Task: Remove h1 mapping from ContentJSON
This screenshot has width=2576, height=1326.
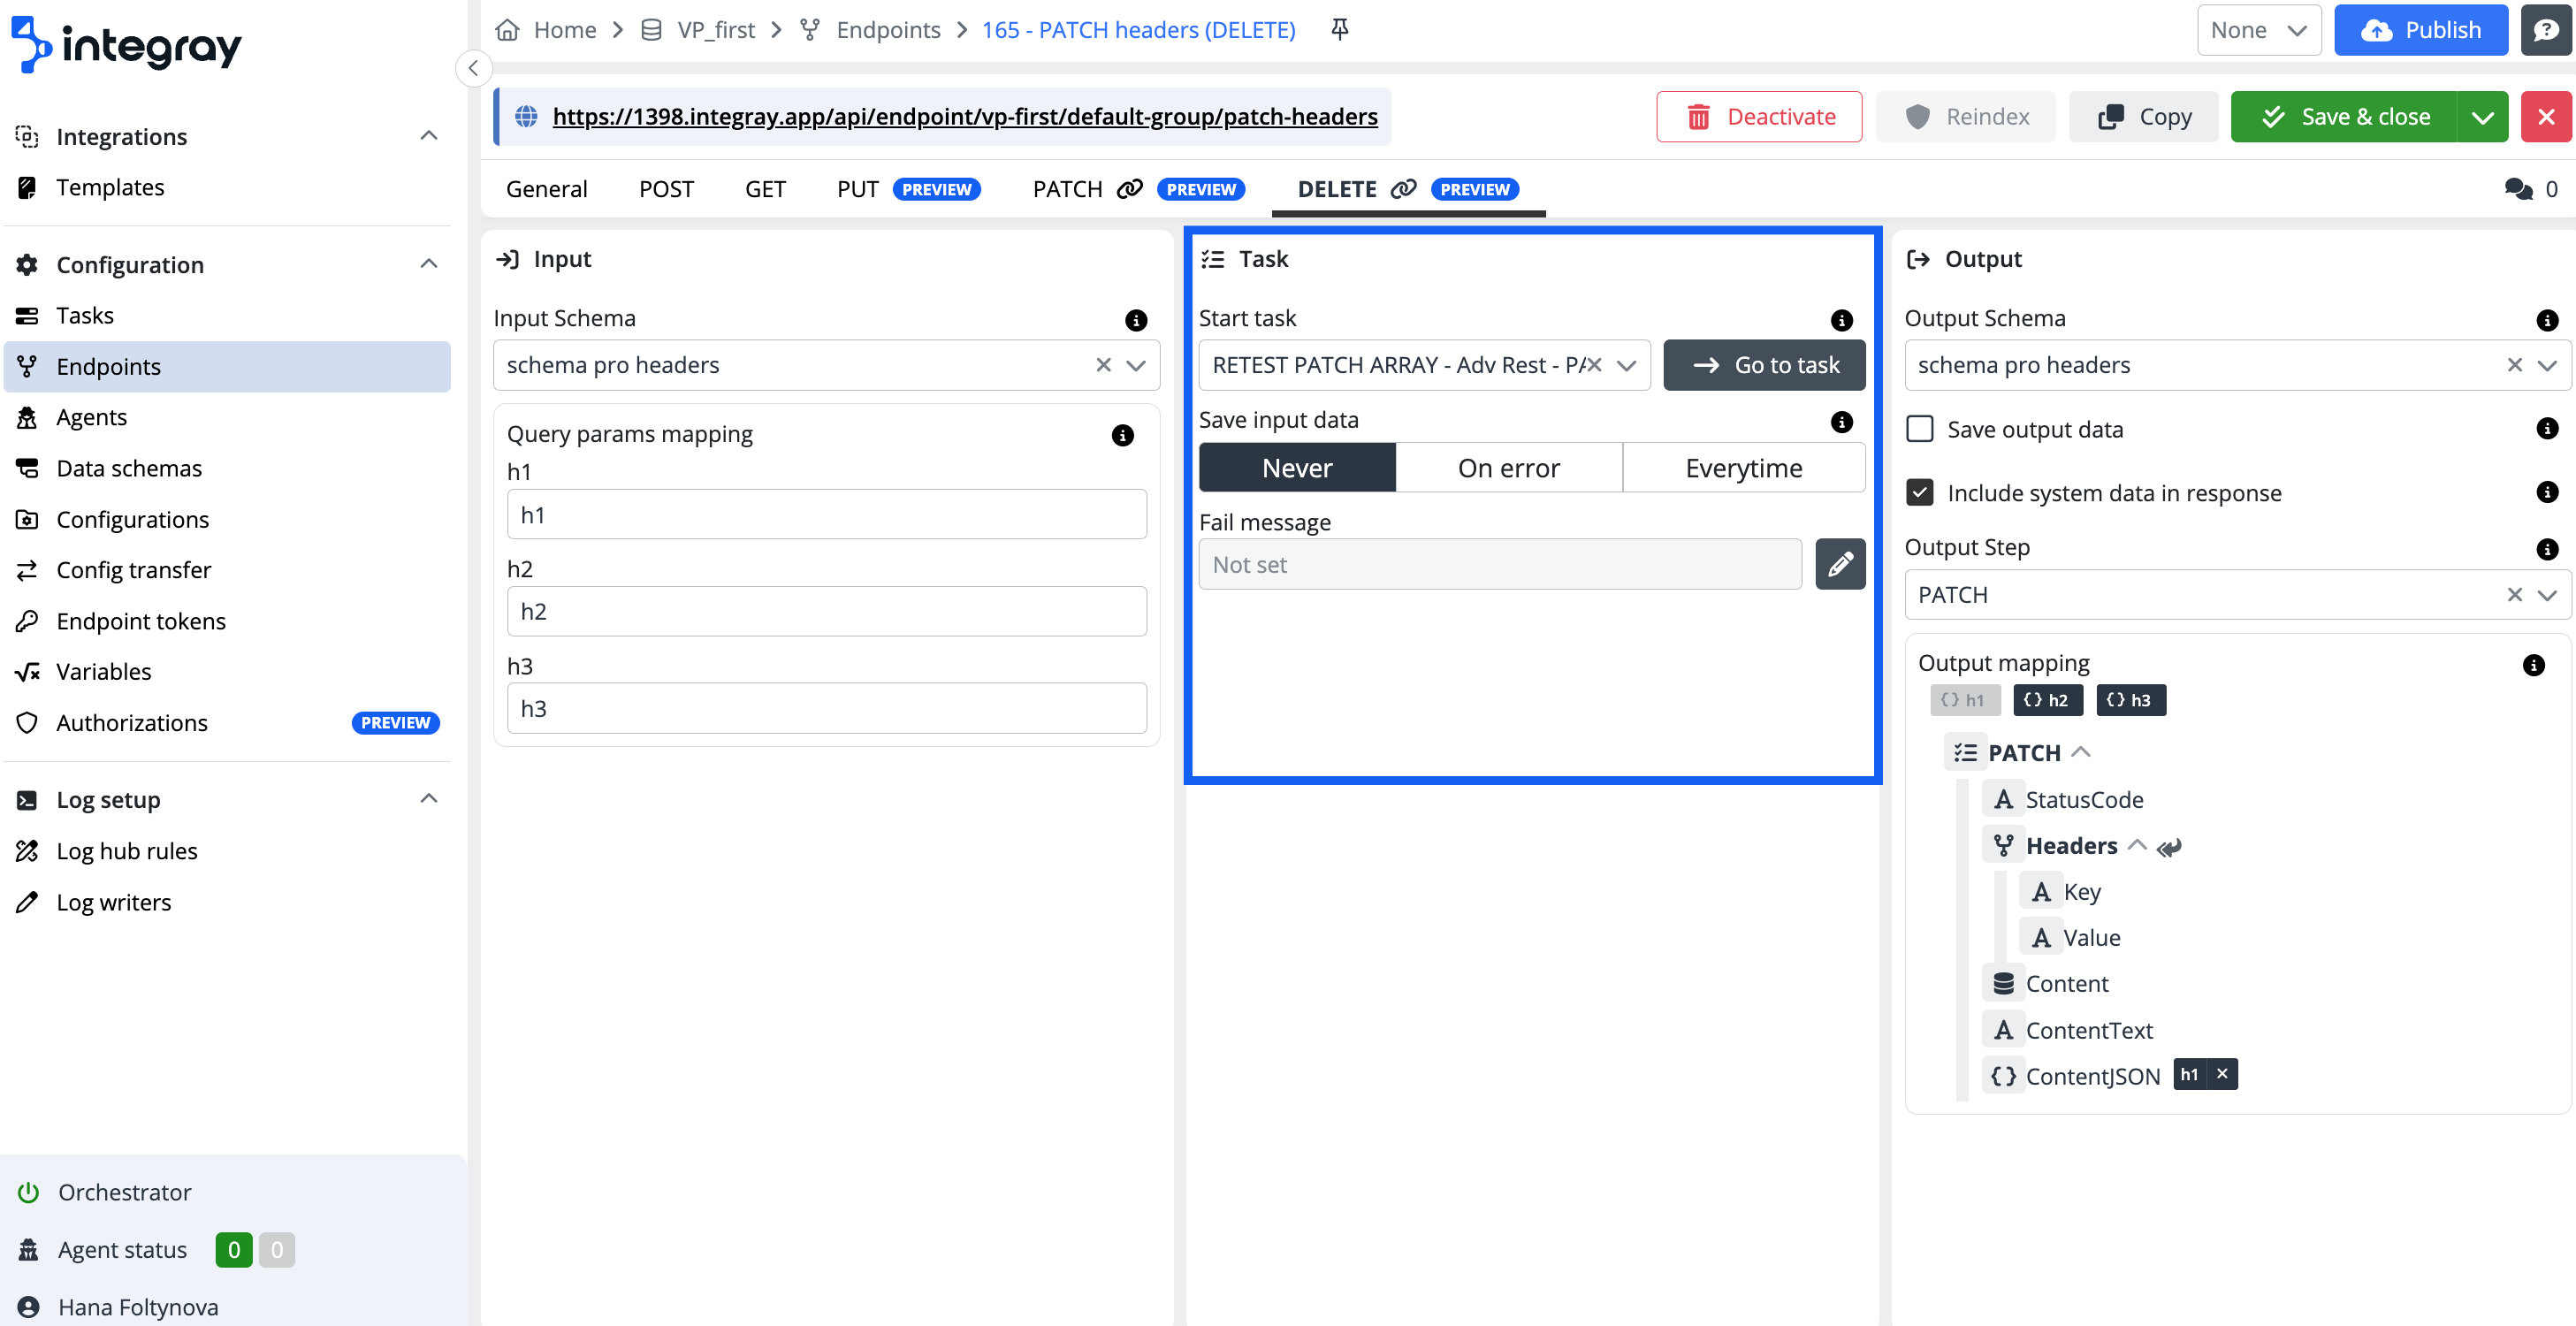Action: 2222,1074
